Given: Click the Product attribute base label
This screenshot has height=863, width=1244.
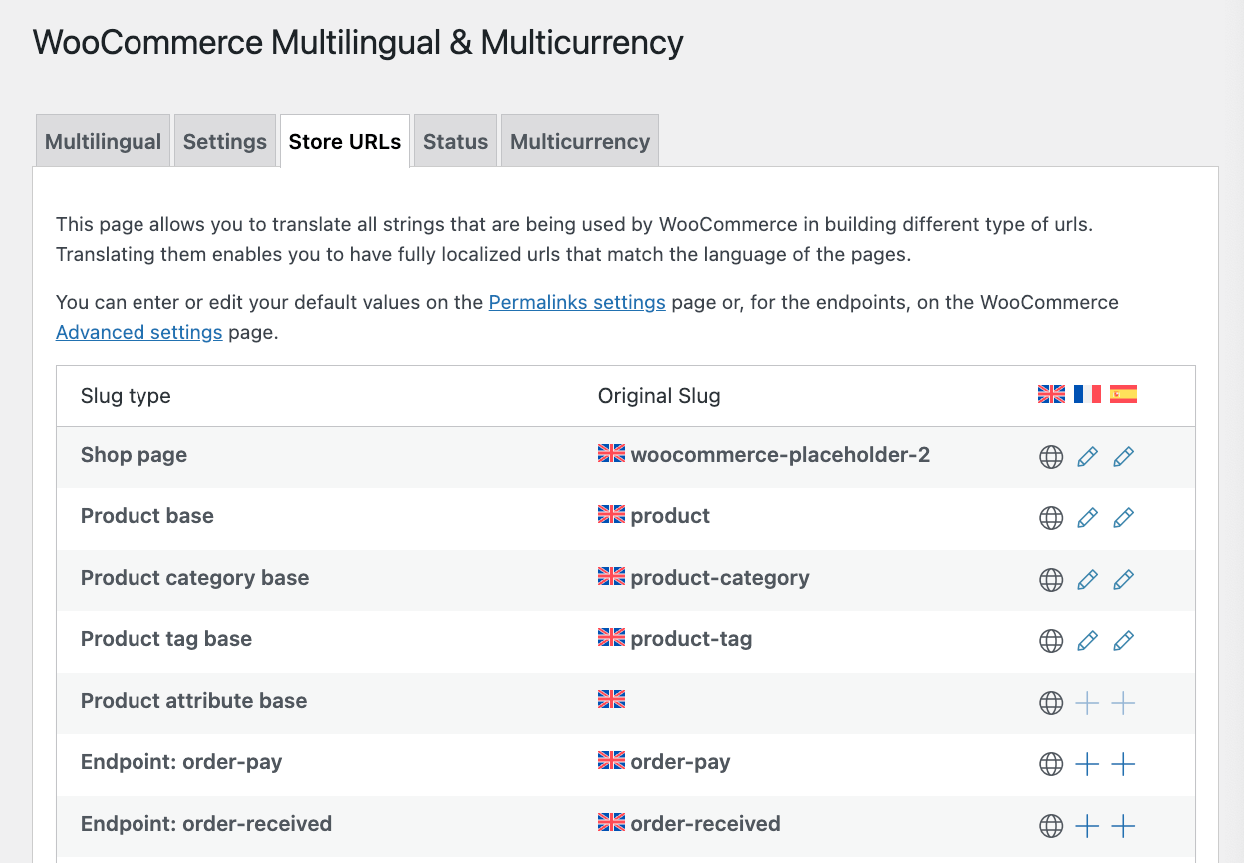Looking at the screenshot, I should click(194, 701).
